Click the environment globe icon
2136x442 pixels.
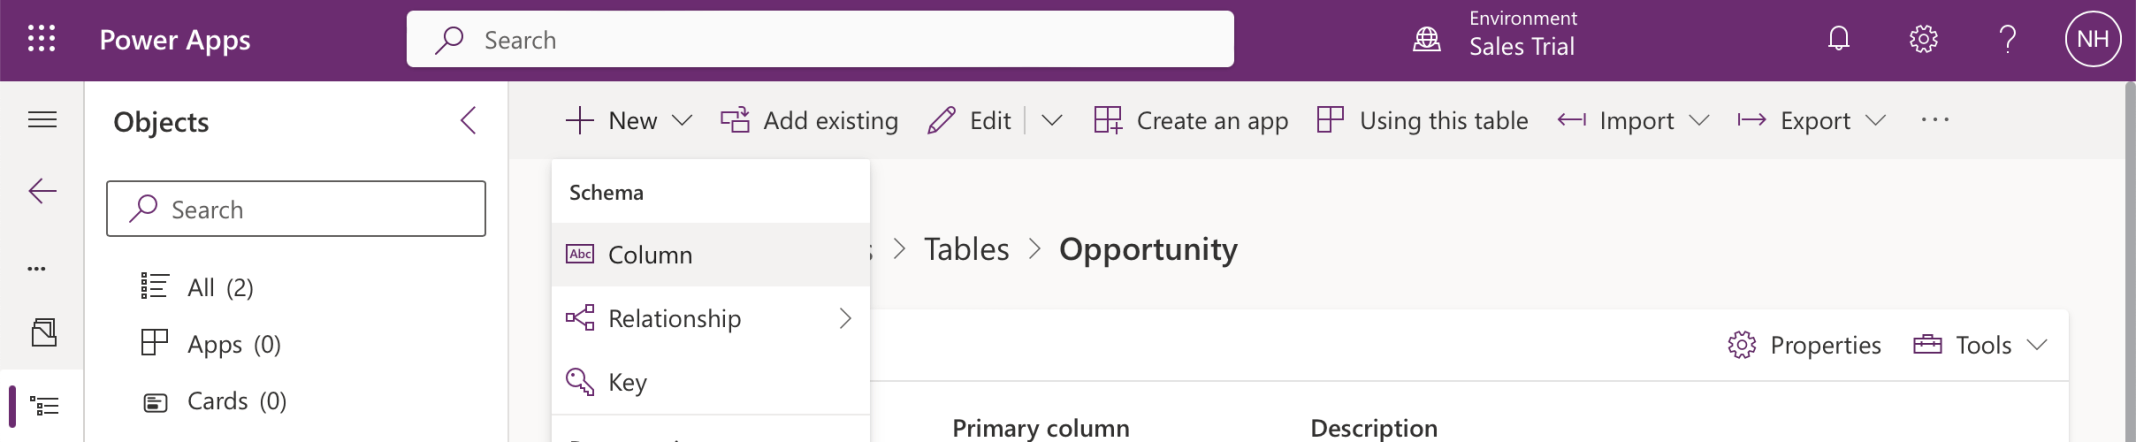(x=1426, y=39)
